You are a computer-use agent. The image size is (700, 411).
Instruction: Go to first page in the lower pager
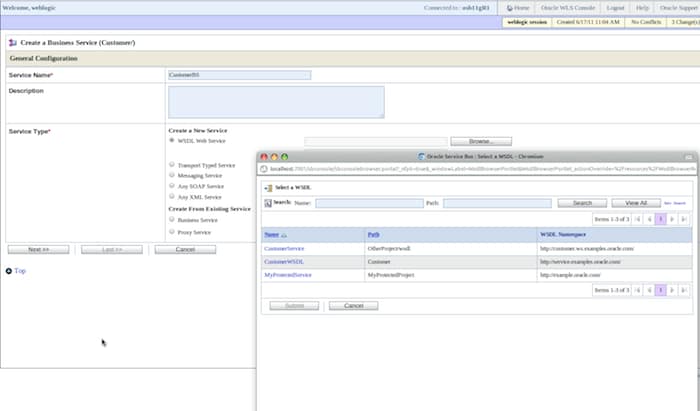point(638,290)
